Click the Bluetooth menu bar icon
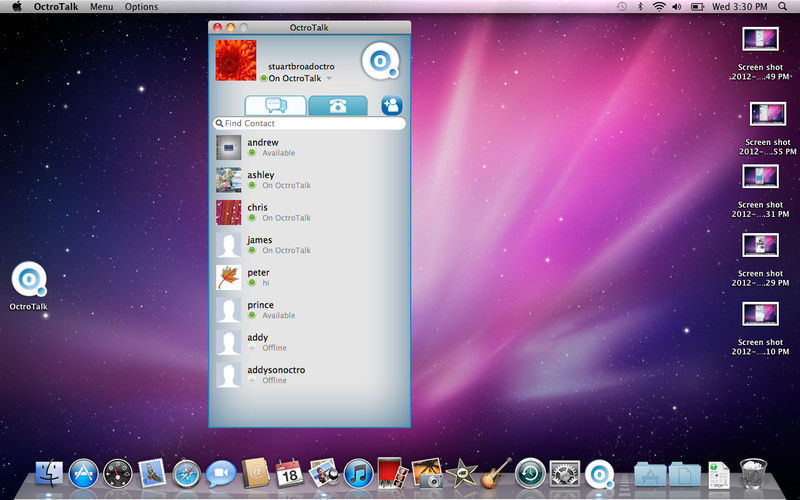This screenshot has width=800, height=500. 640,7
